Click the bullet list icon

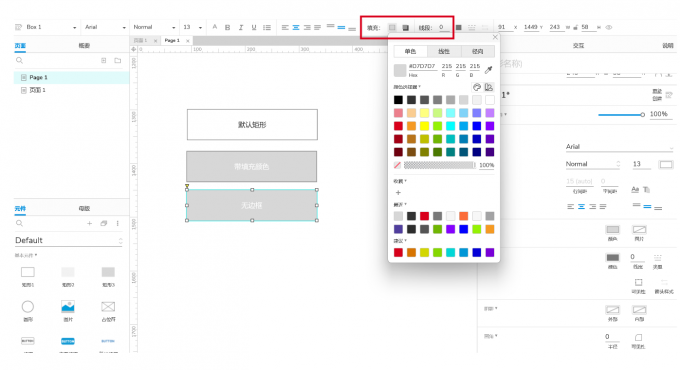point(267,27)
